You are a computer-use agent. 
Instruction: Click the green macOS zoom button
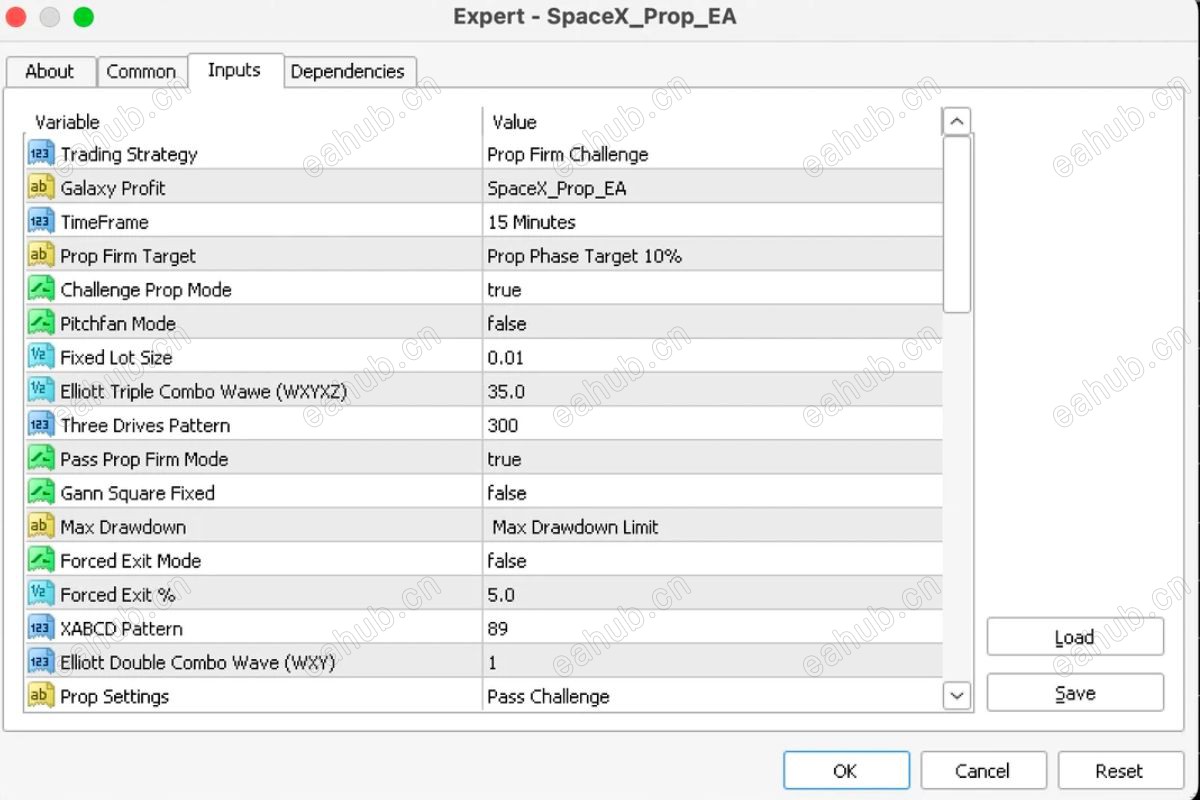pos(84,17)
